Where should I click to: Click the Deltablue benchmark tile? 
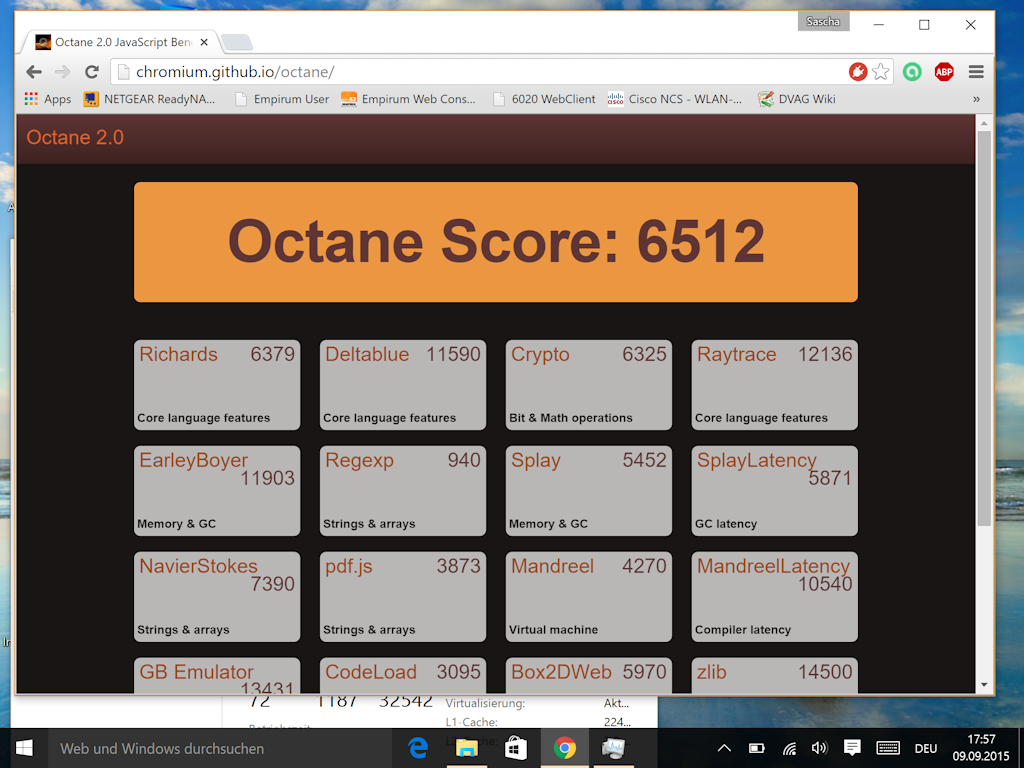click(x=403, y=385)
